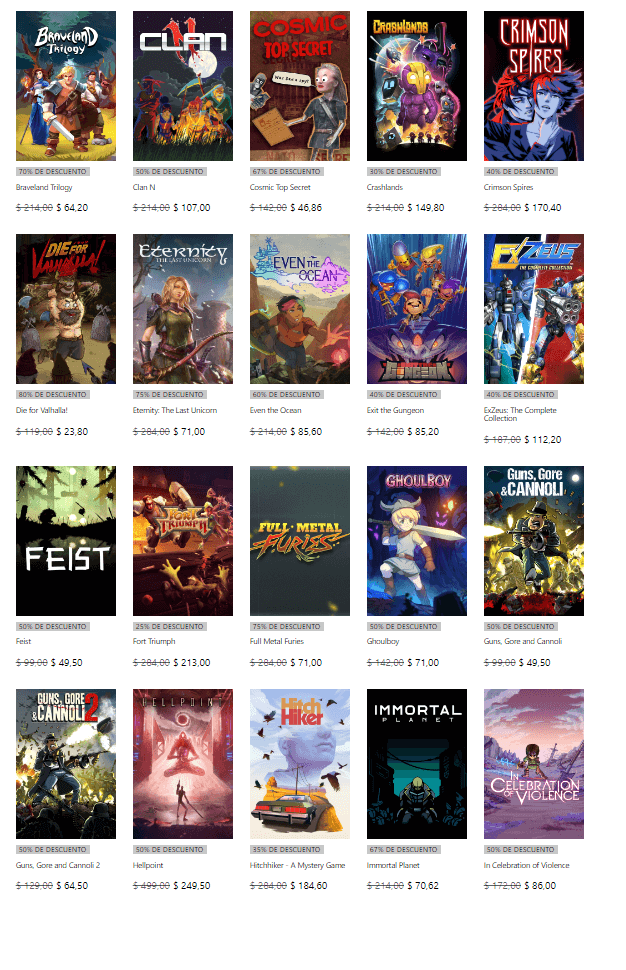Click the Guns, Gore and Cannoli 2 cover
This screenshot has width=626, height=970.
(66, 764)
